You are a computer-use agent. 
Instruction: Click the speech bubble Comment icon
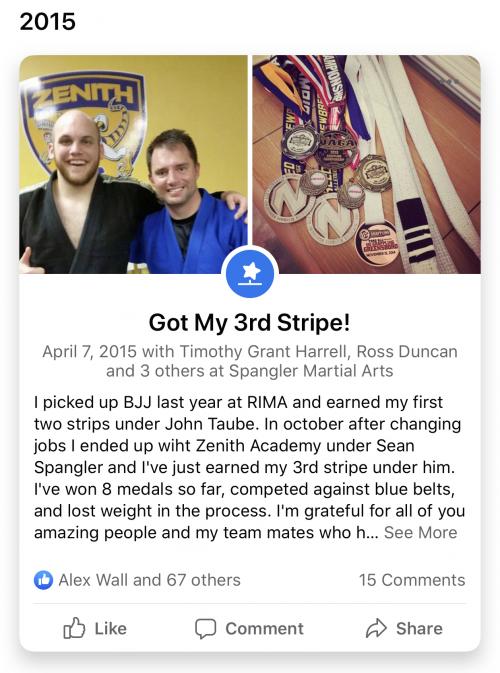[x=205, y=629]
